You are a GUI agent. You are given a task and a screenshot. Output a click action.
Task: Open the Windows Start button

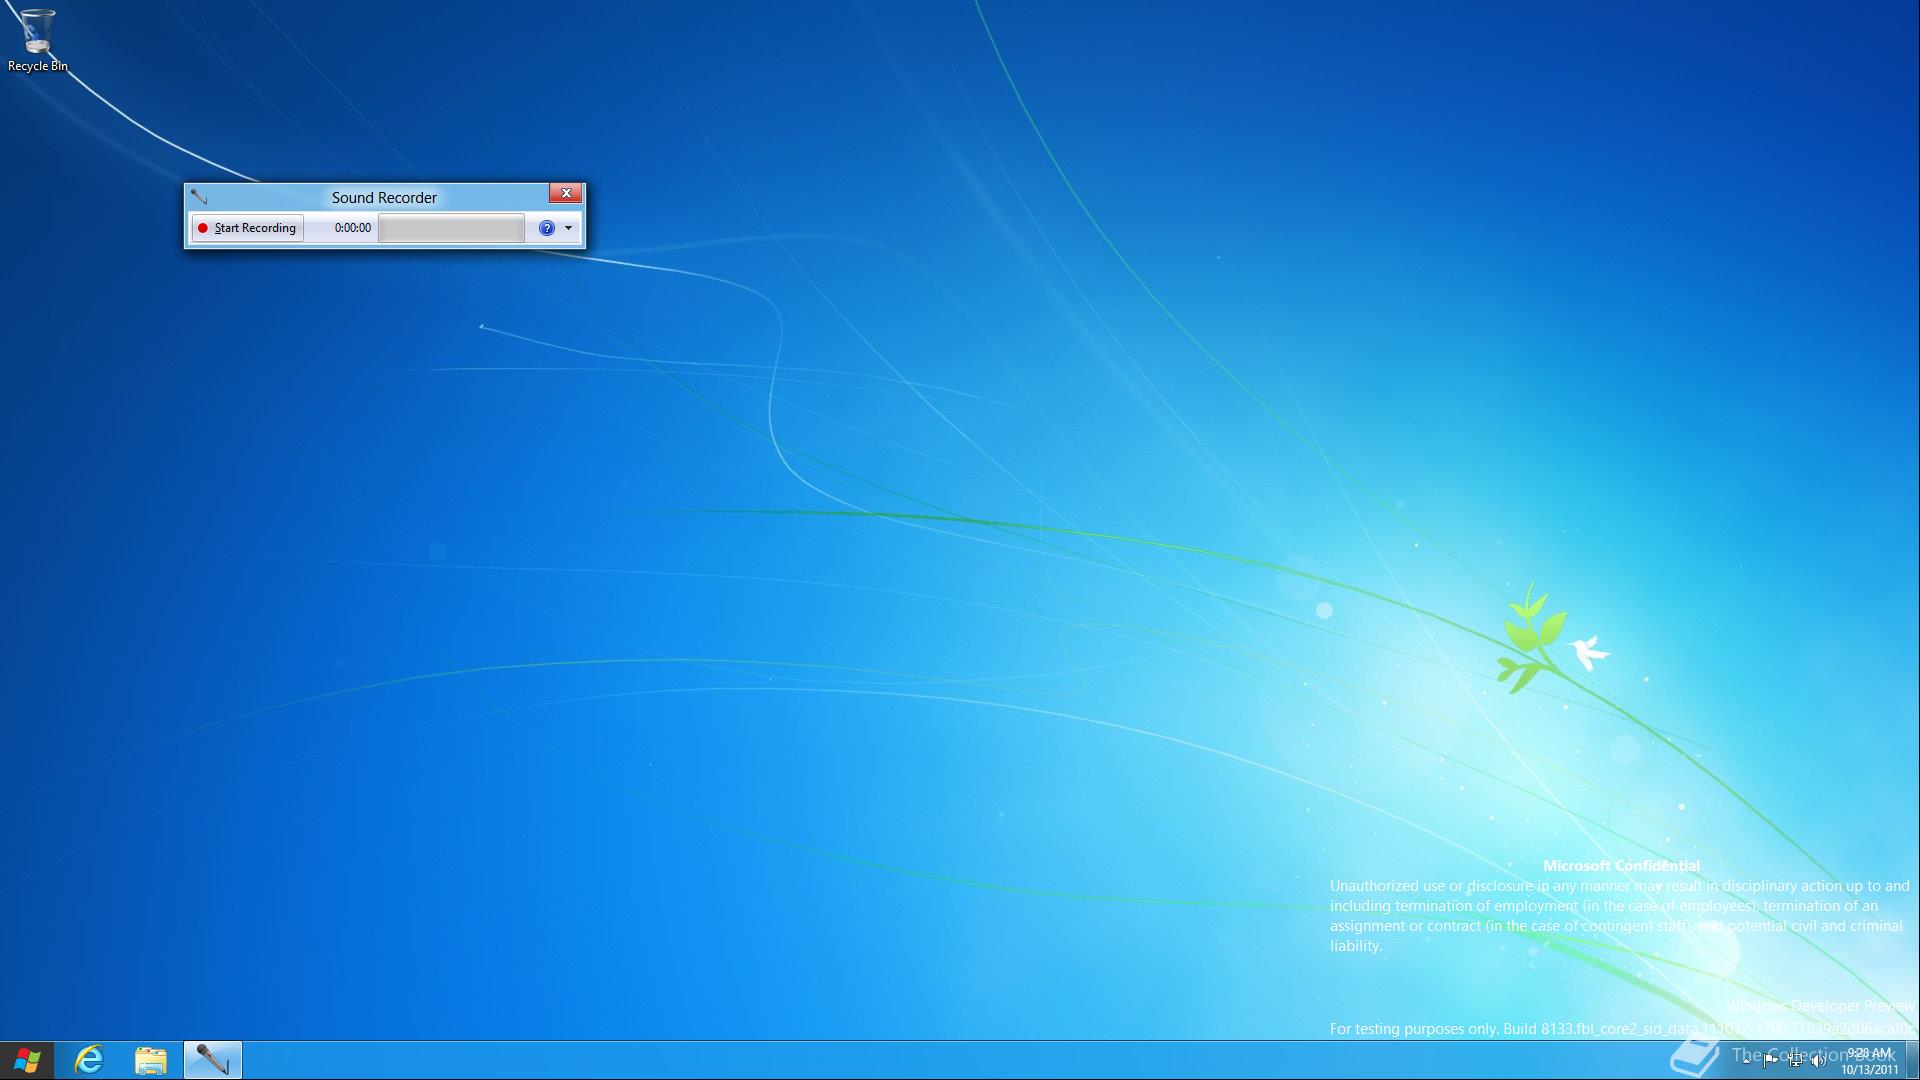[27, 1060]
